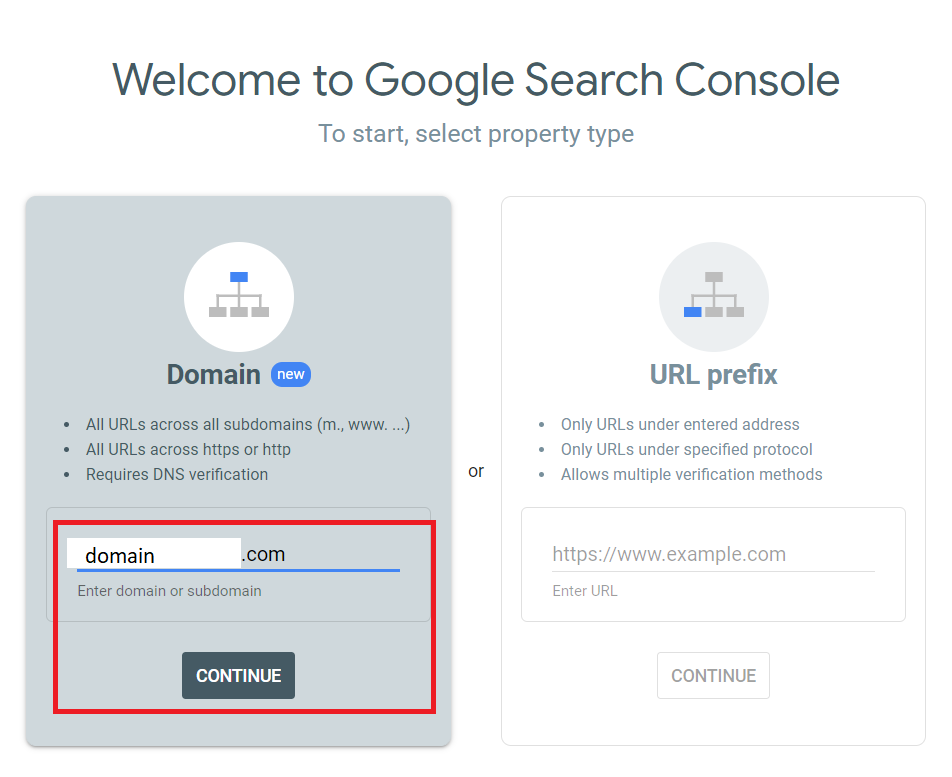952x777 pixels.
Task: Click "To start, select property type" subtitle
Action: pos(476,134)
